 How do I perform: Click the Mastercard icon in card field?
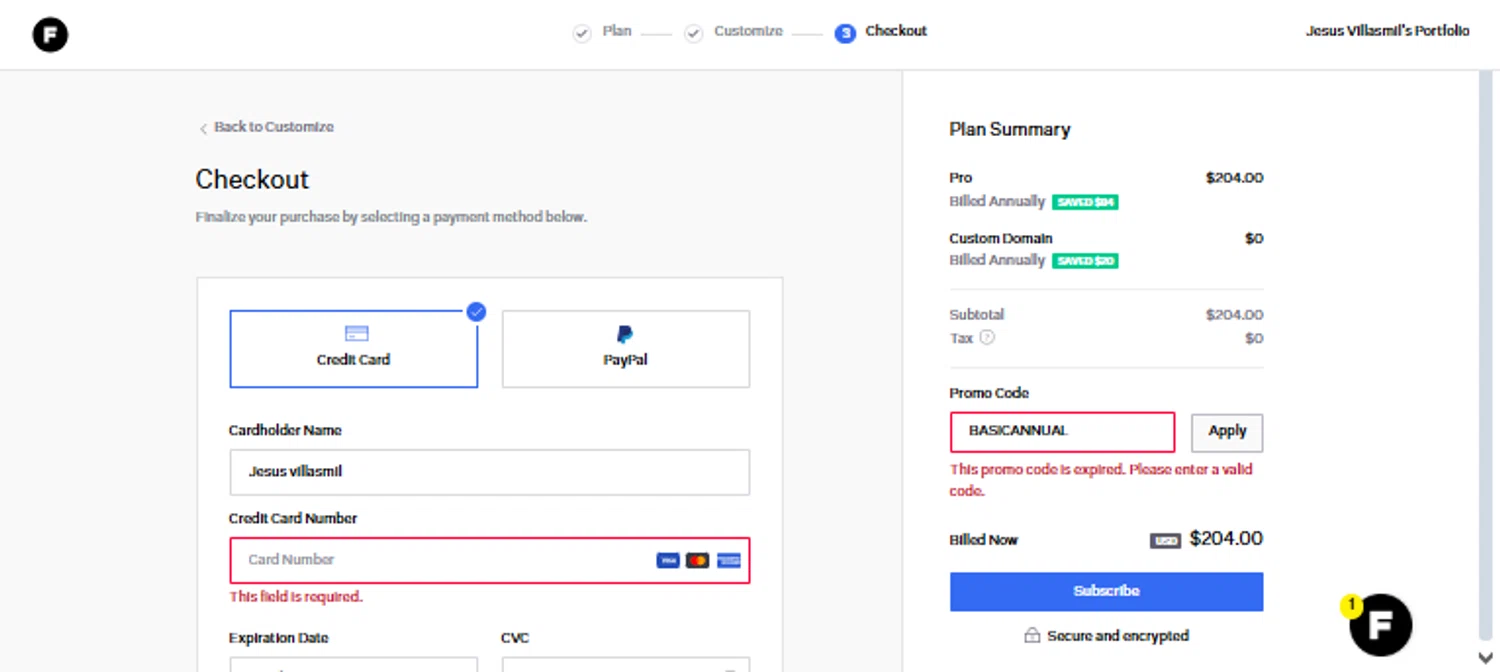click(x=698, y=560)
